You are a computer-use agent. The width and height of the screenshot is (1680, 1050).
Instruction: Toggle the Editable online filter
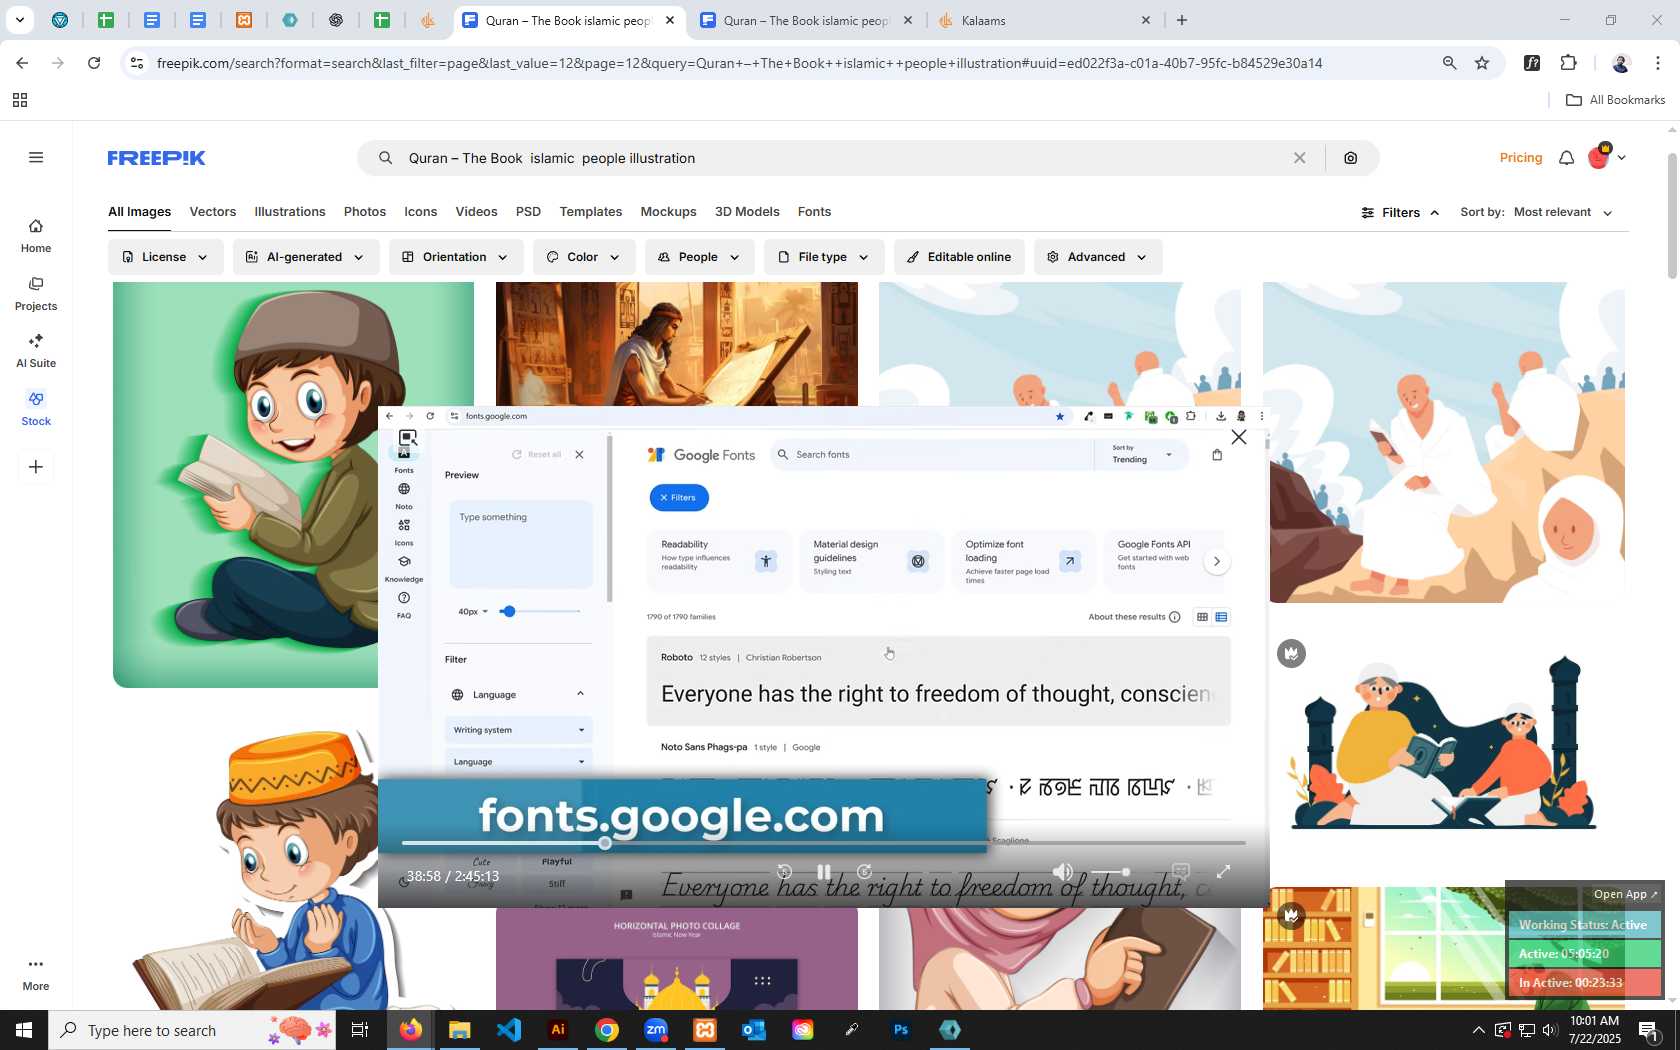(x=959, y=257)
